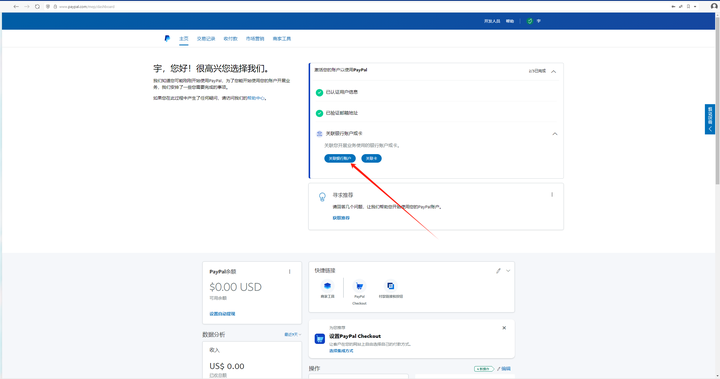Open the 商家工具 quick-link icon

pyautogui.click(x=327, y=286)
